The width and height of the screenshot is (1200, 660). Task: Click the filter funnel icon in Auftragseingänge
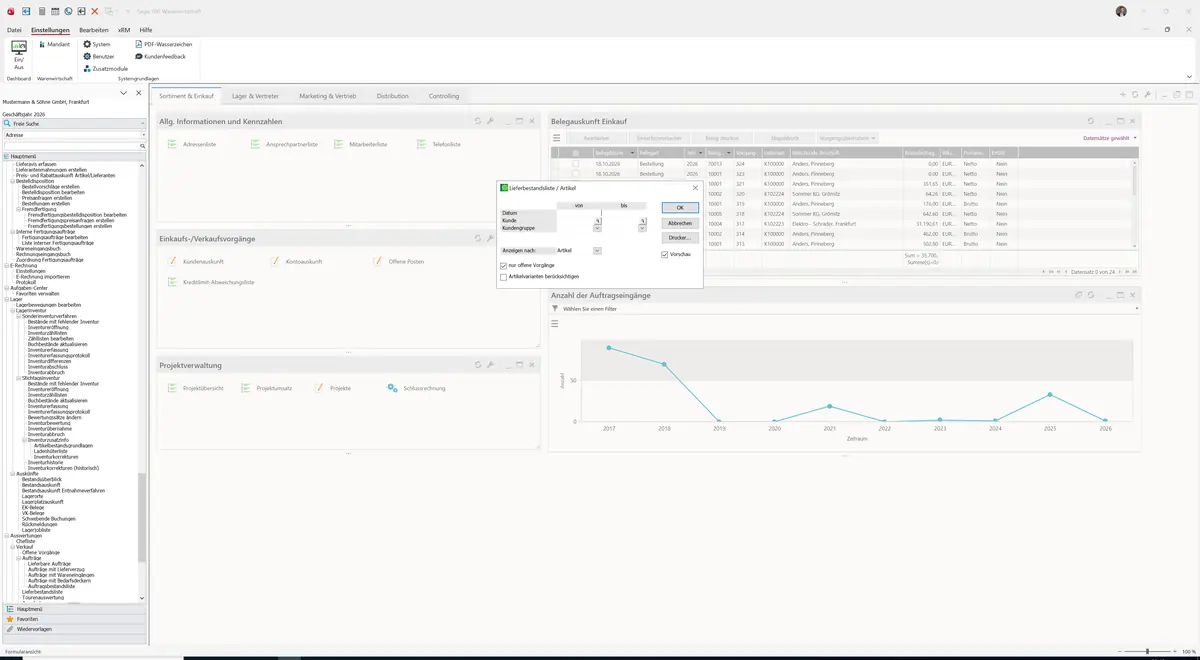click(x=555, y=309)
